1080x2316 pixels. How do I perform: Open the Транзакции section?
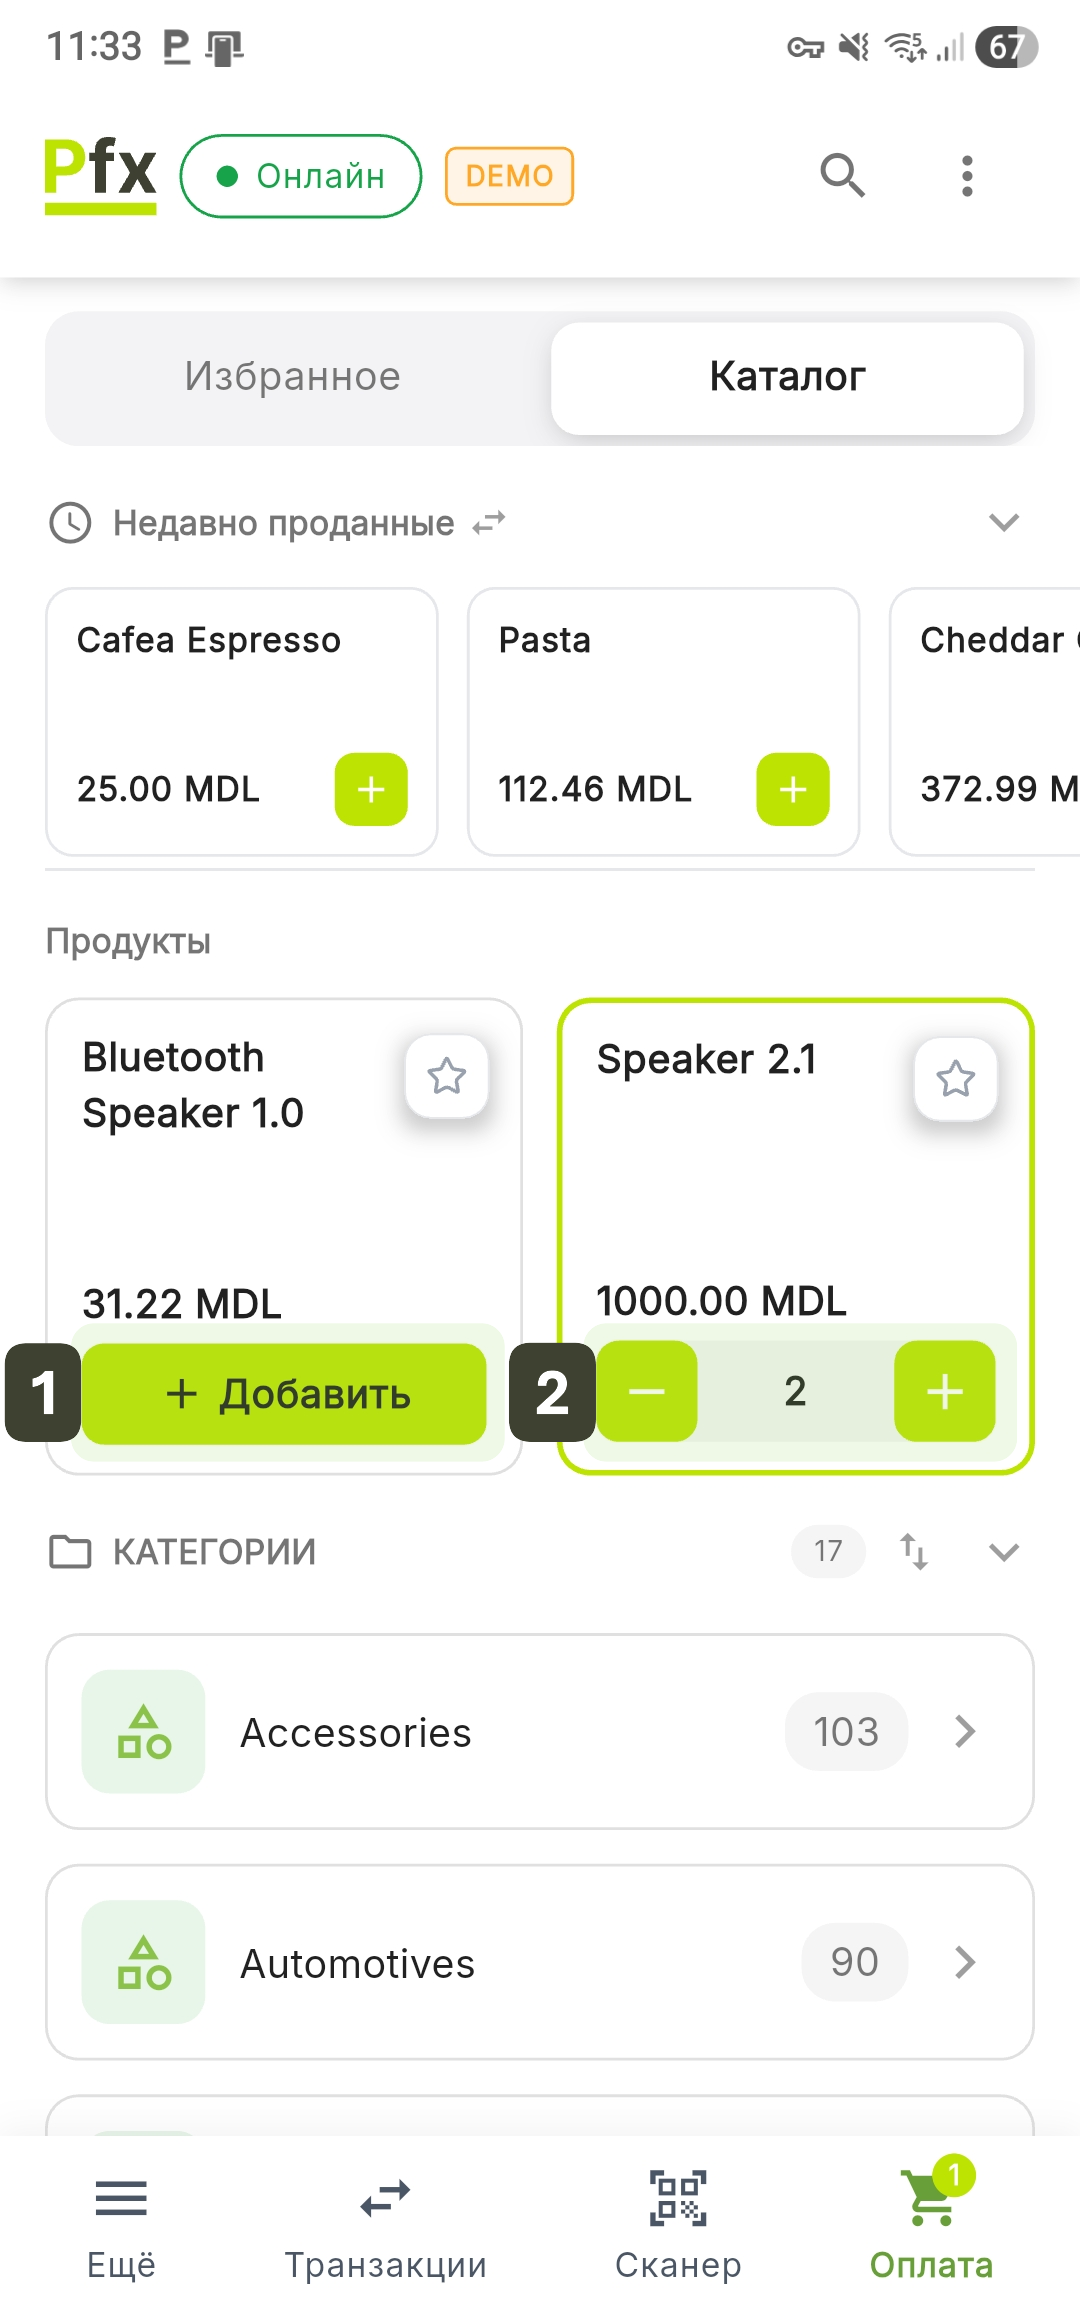click(385, 2220)
